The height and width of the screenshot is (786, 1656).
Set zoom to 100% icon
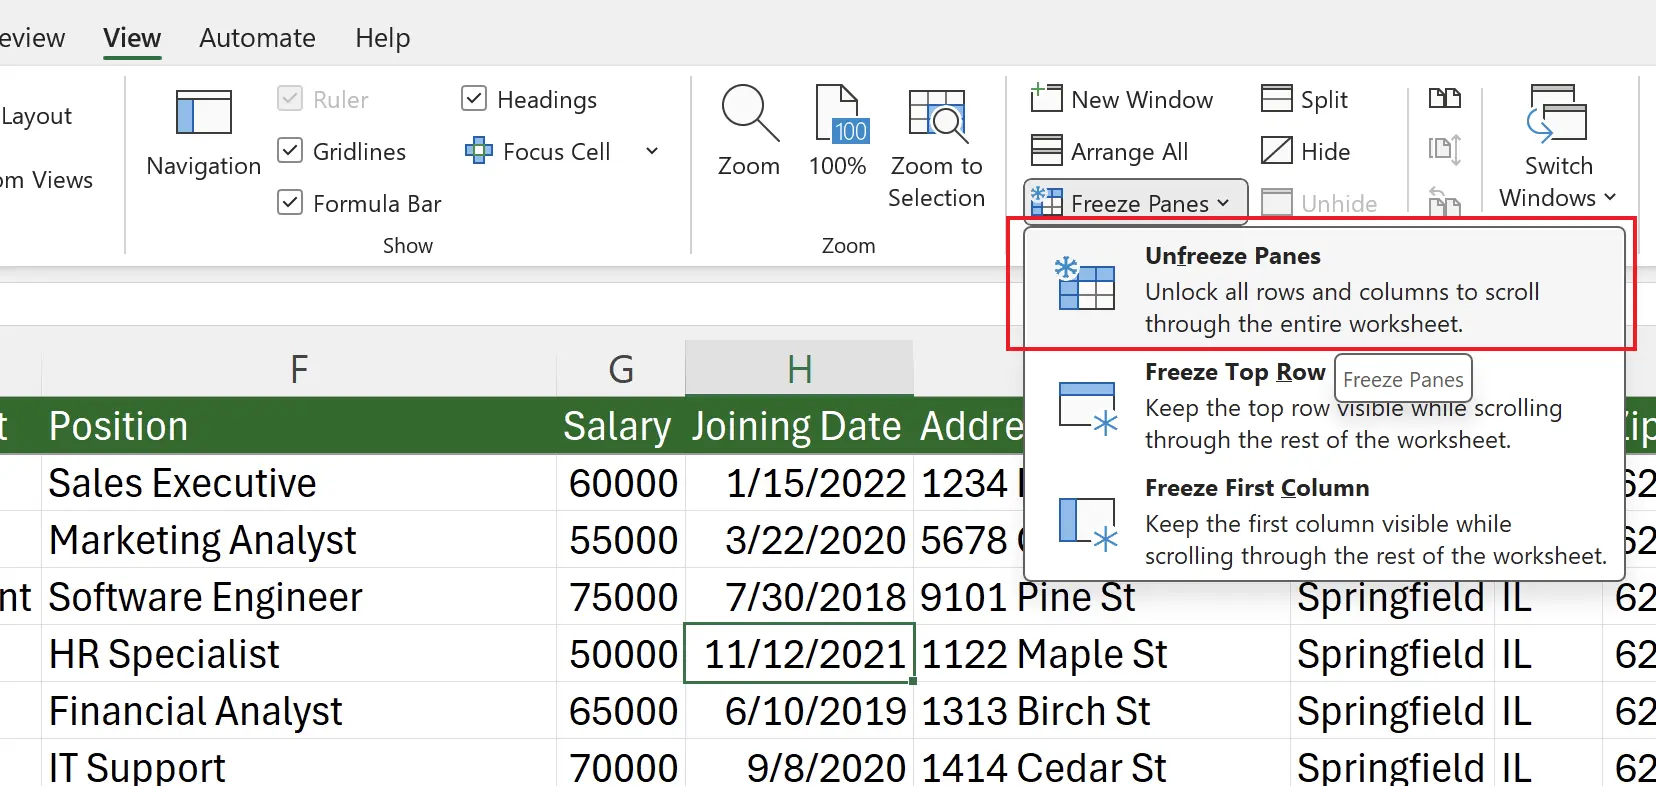point(838,113)
